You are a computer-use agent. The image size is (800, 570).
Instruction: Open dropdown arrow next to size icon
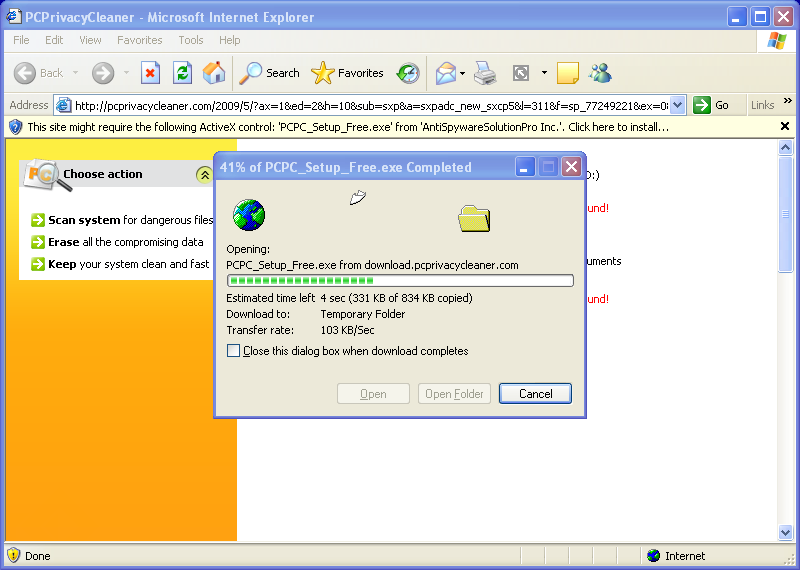tap(544, 73)
